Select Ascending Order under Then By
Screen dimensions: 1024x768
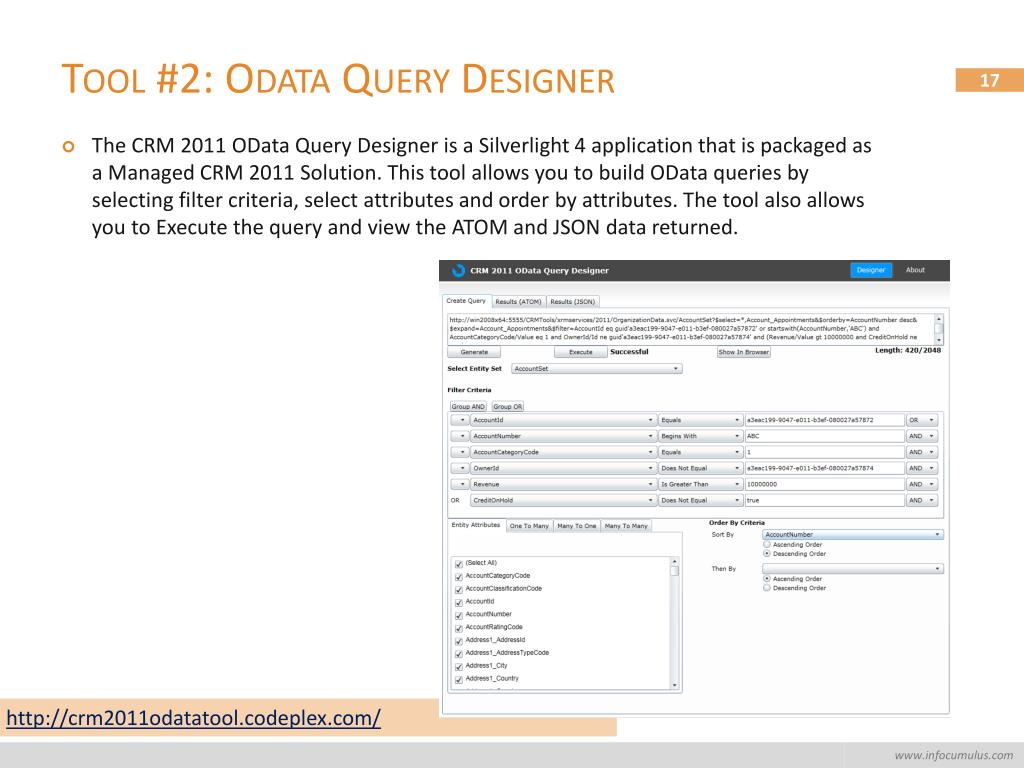tap(767, 579)
